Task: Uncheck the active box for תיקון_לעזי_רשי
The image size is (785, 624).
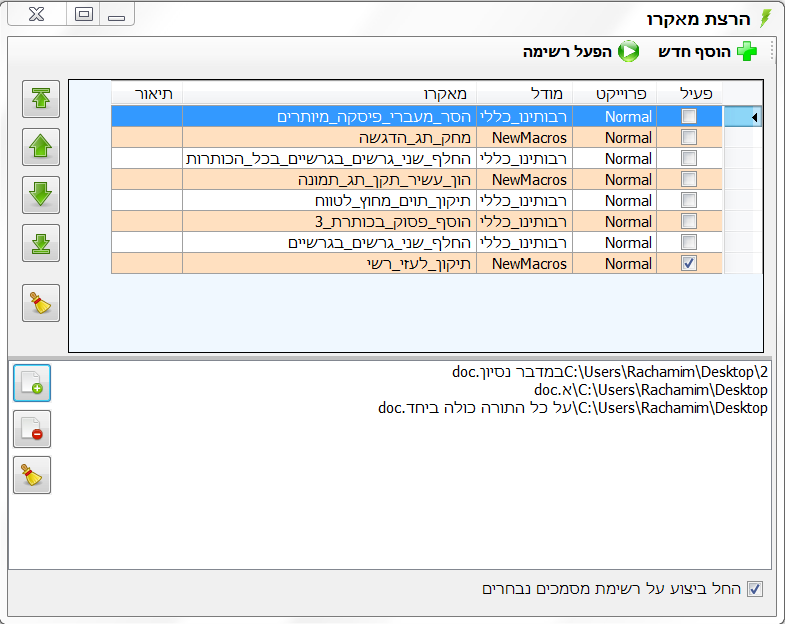Action: click(689, 264)
